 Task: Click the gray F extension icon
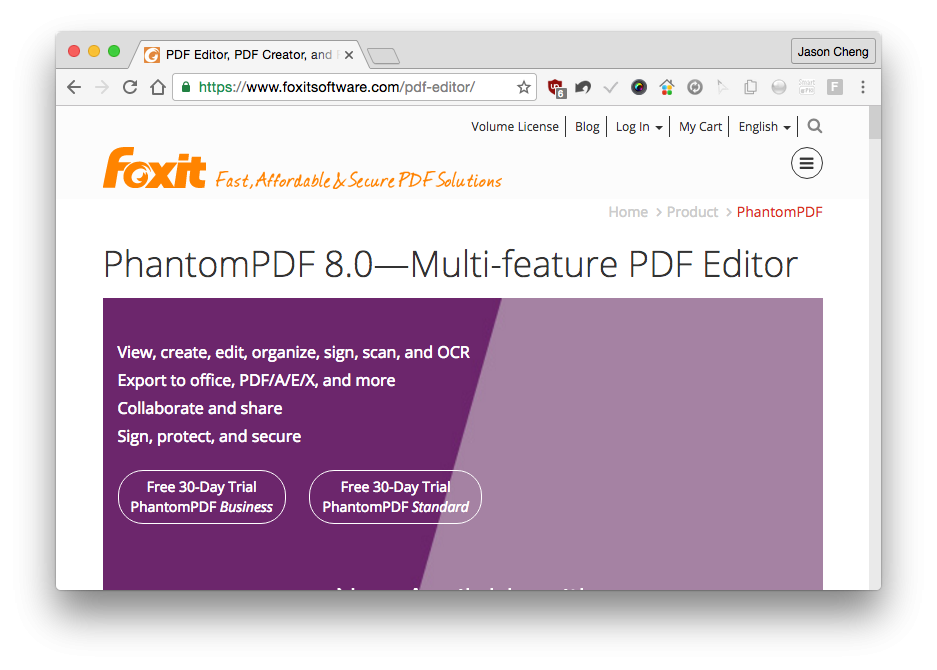(835, 87)
